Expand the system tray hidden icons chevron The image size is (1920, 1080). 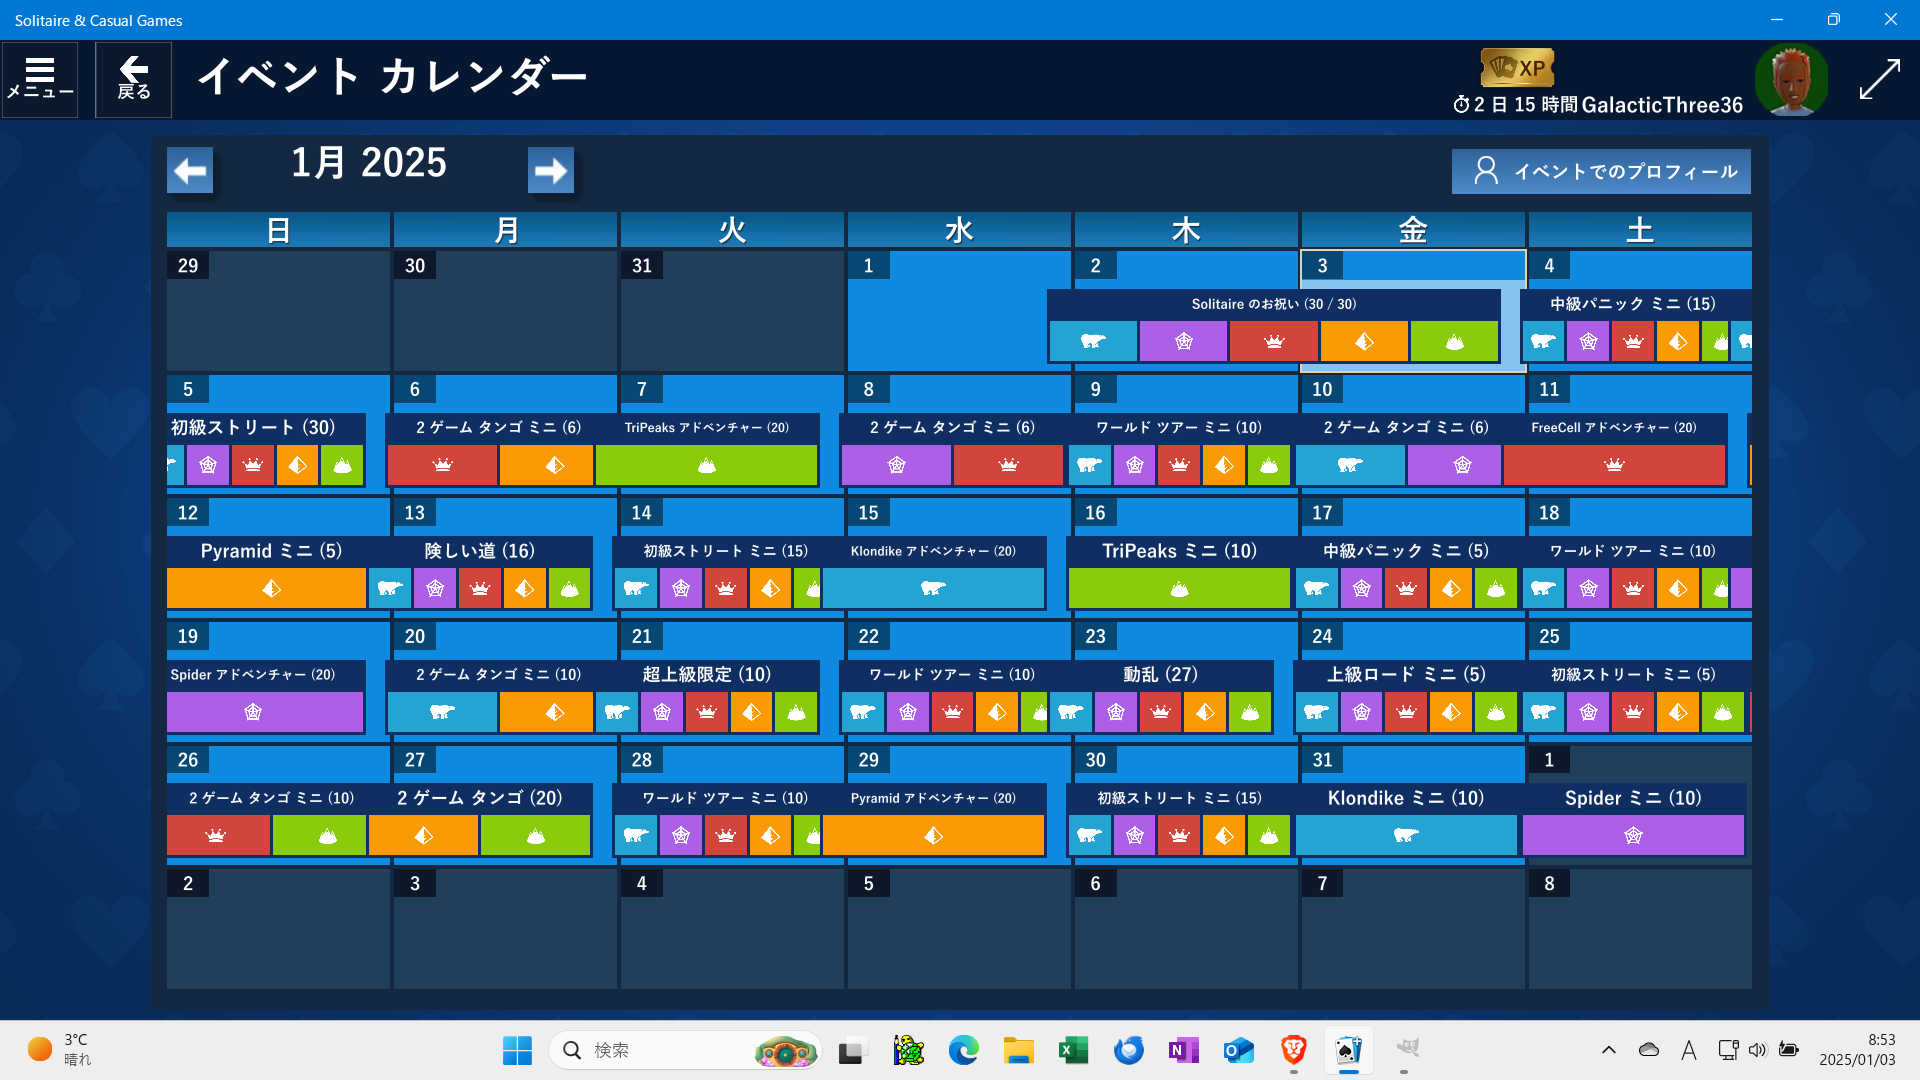(1608, 1050)
